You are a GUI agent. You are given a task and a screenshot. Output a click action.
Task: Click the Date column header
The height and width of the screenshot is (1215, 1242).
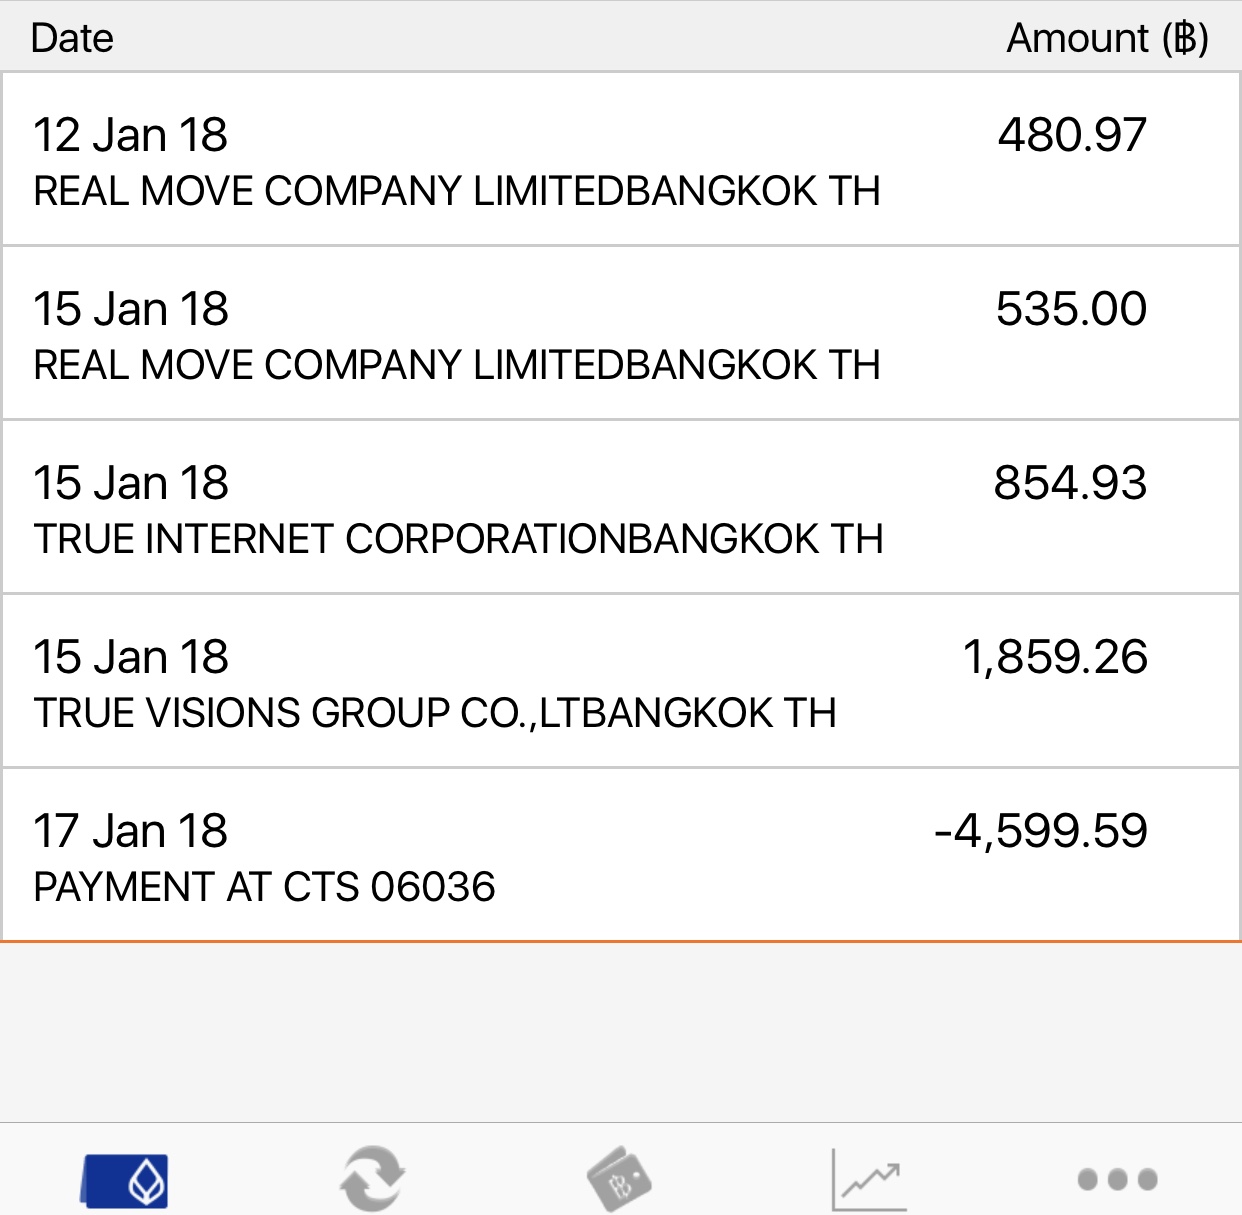coord(72,38)
